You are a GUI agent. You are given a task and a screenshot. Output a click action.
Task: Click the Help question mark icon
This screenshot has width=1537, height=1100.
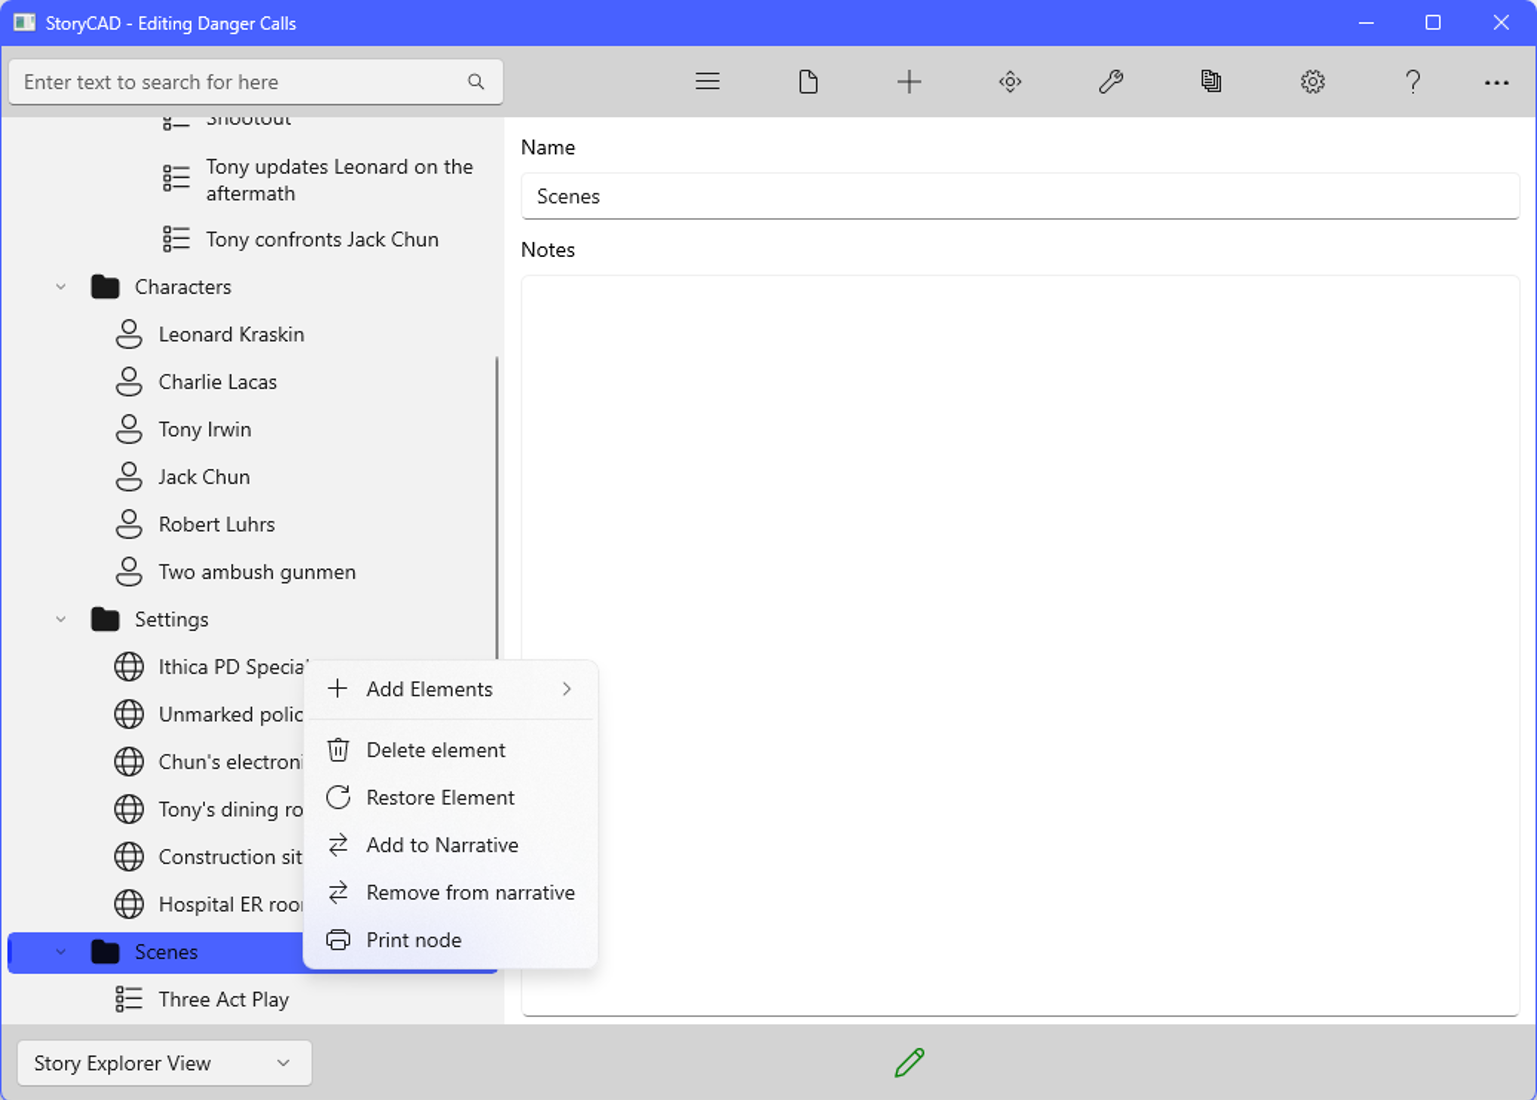(1412, 82)
